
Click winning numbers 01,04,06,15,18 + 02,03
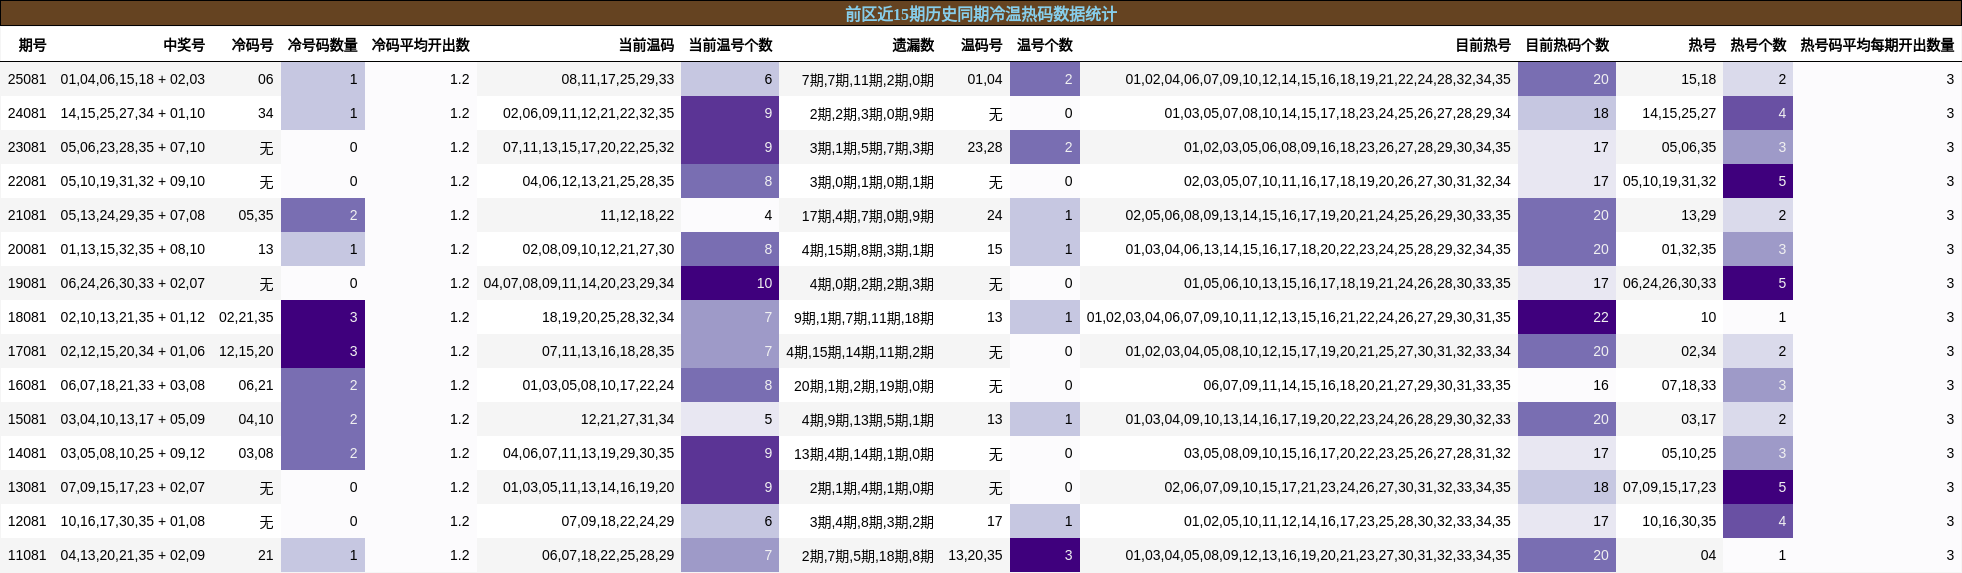133,79
